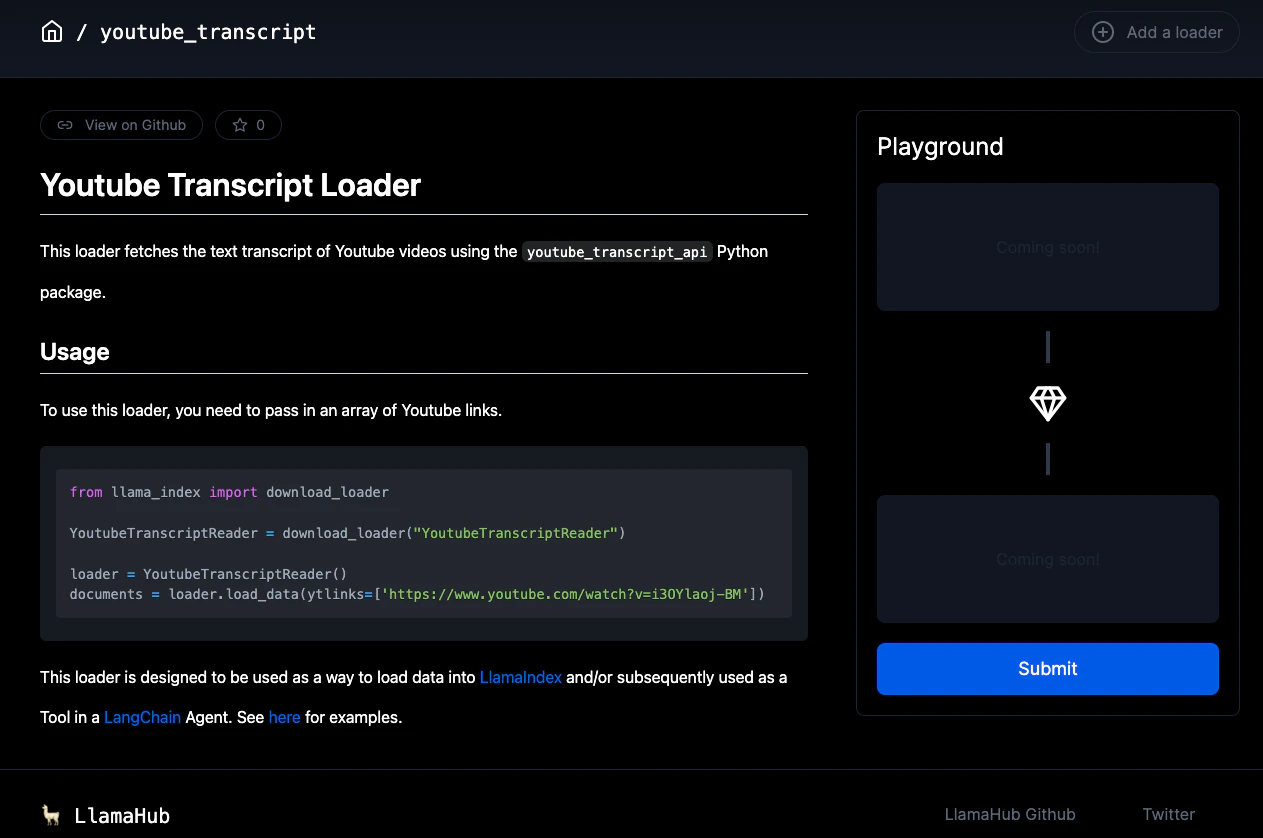Follow the 'here' examples link
This screenshot has width=1263, height=838.
point(284,717)
